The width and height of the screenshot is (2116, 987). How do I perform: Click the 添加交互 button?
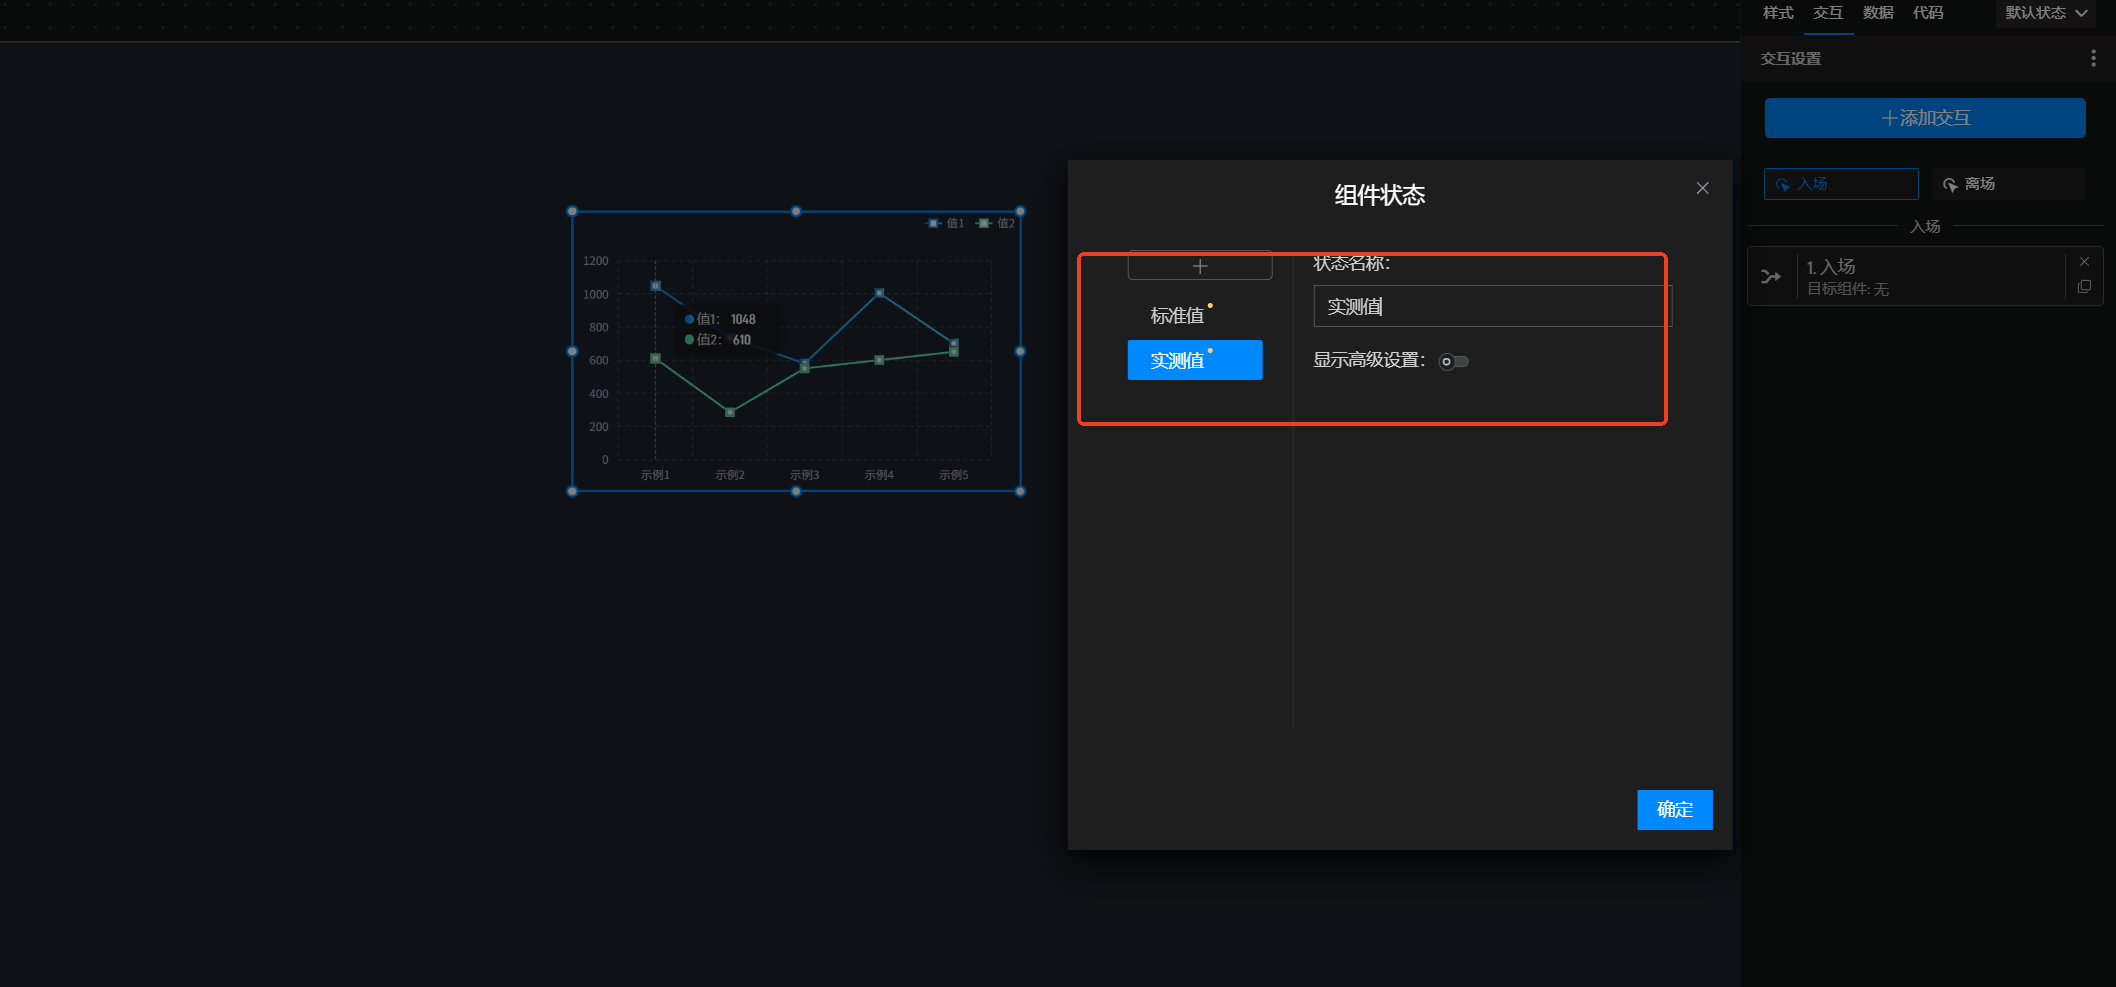[x=1924, y=118]
